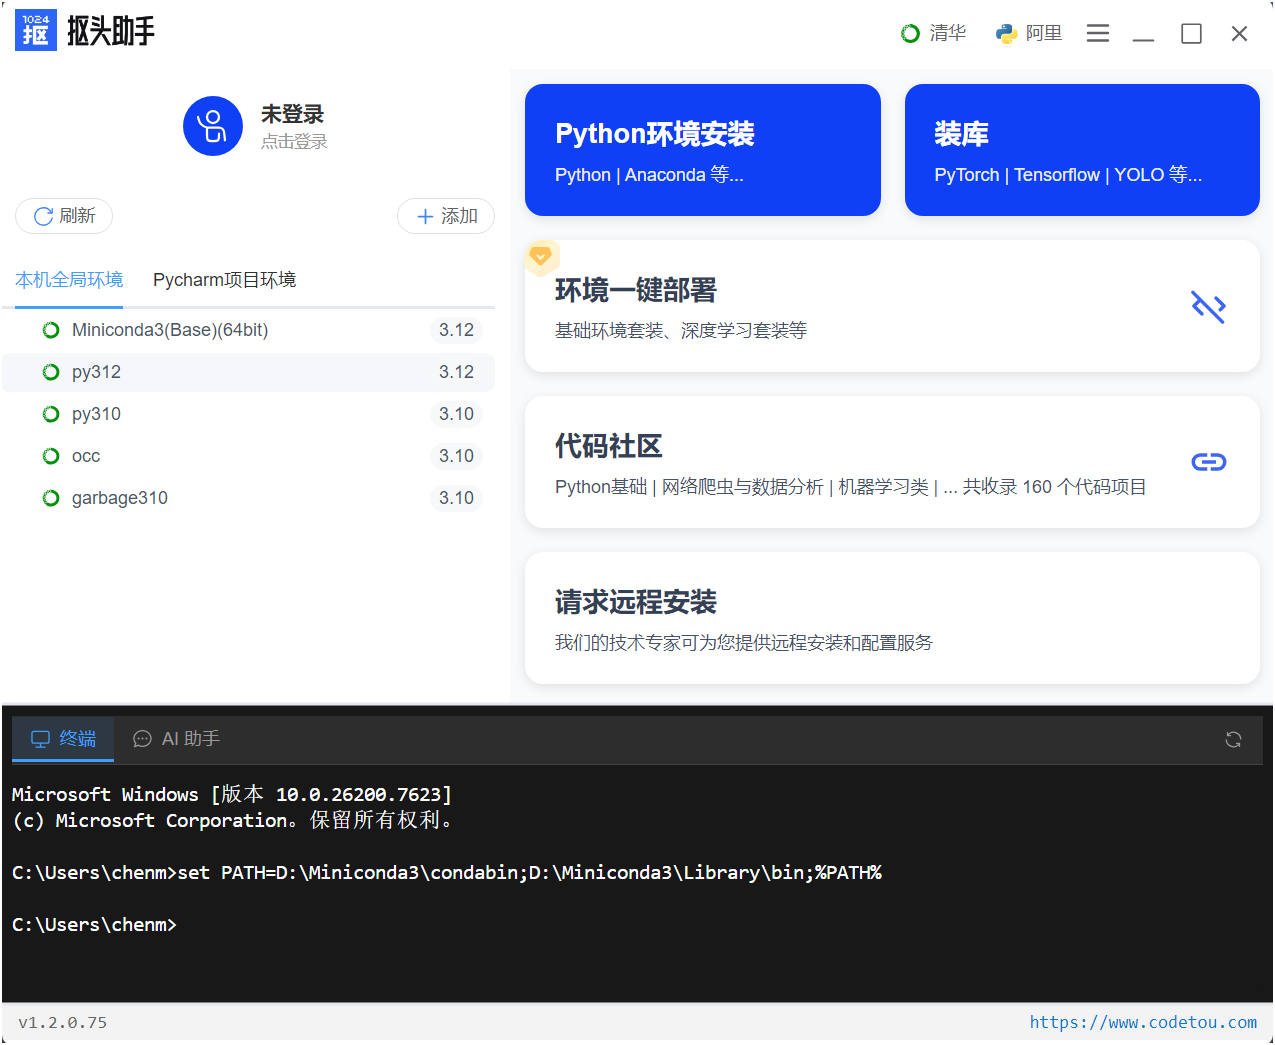Click version text v1.2.0.75
Image resolution: width=1275 pixels, height=1045 pixels.
63,1022
